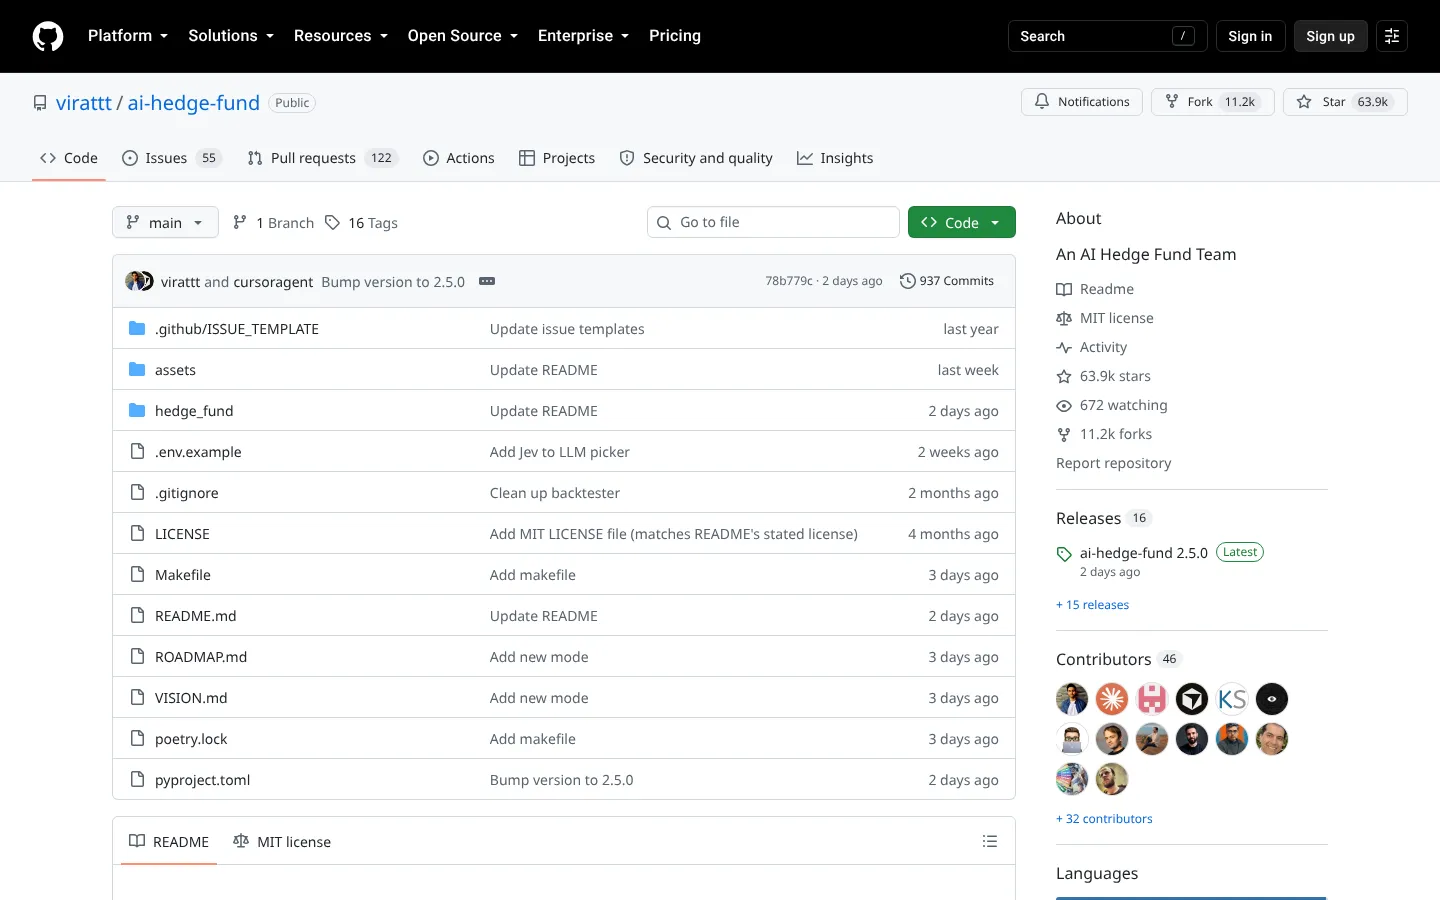Click the Sign up button

(1330, 36)
